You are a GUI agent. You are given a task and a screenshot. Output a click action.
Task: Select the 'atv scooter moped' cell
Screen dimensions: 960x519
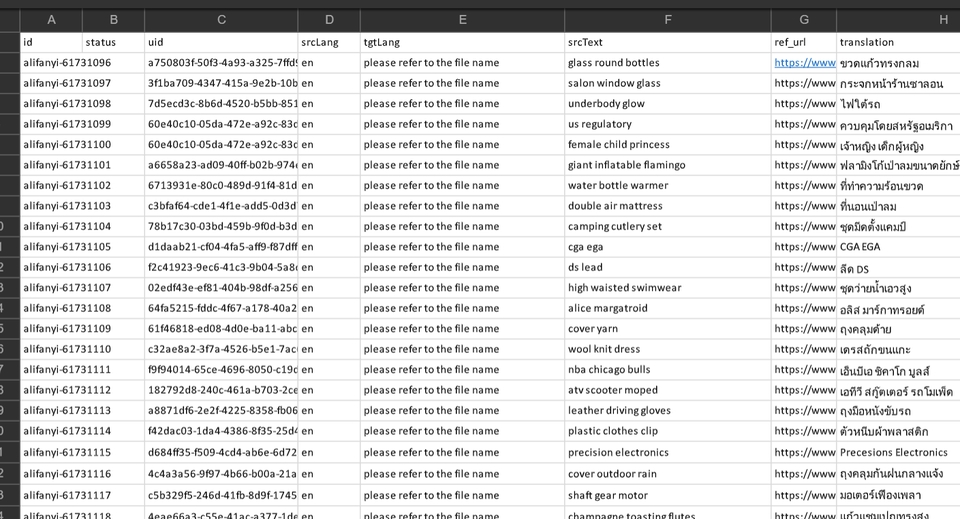point(667,390)
